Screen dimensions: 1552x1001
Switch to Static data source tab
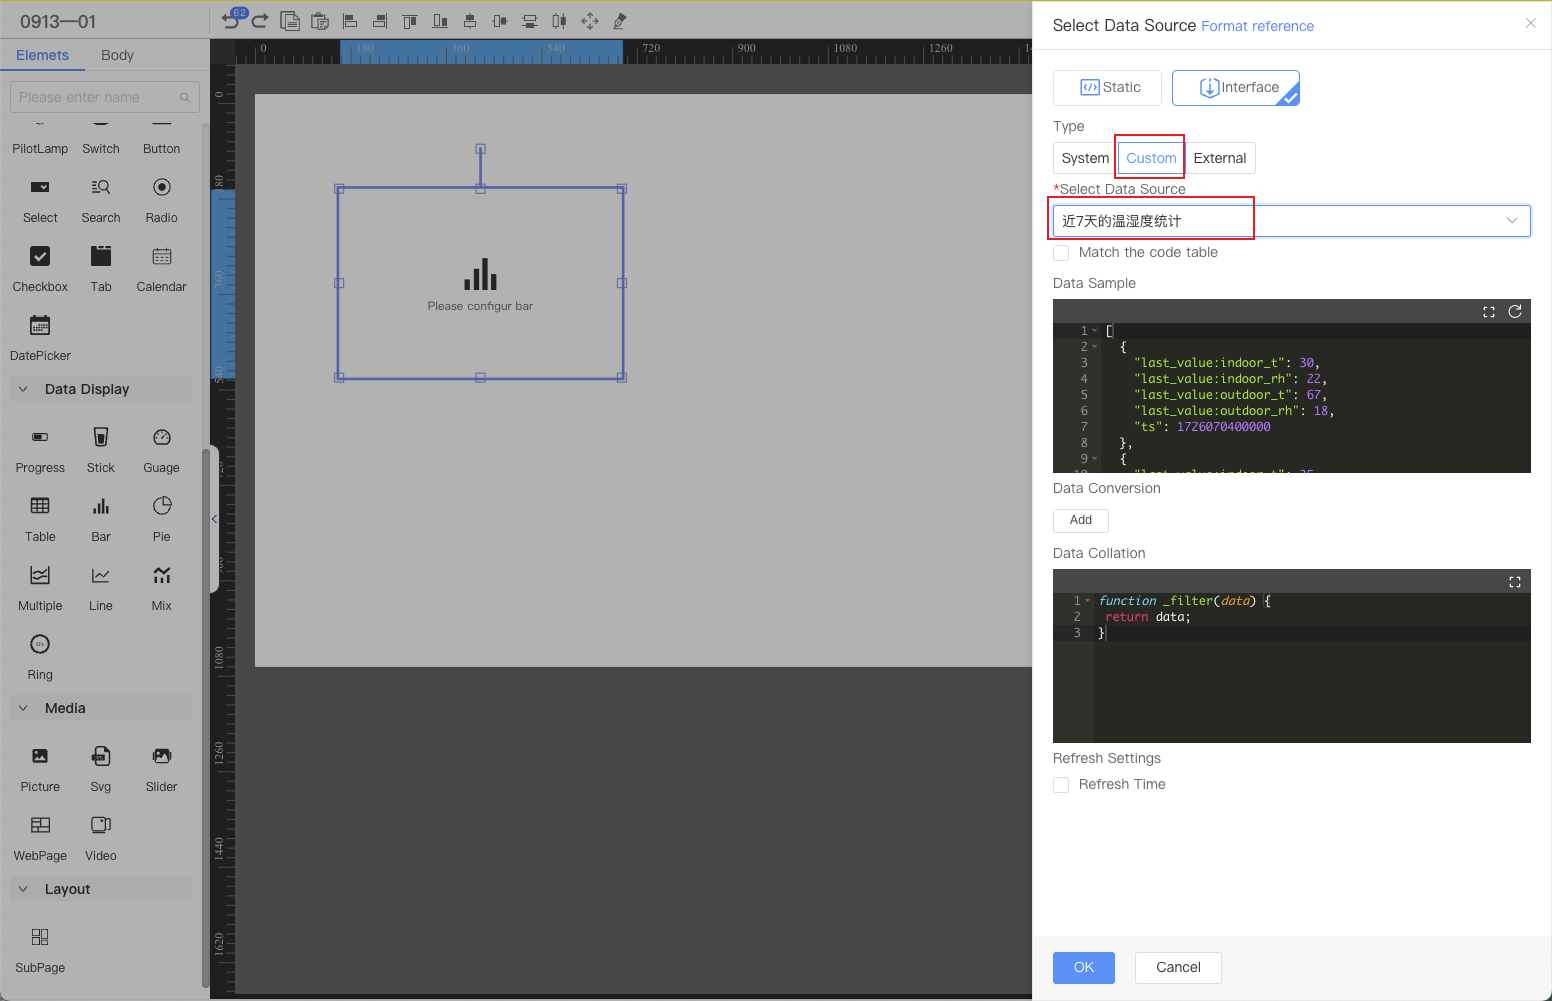pyautogui.click(x=1107, y=88)
